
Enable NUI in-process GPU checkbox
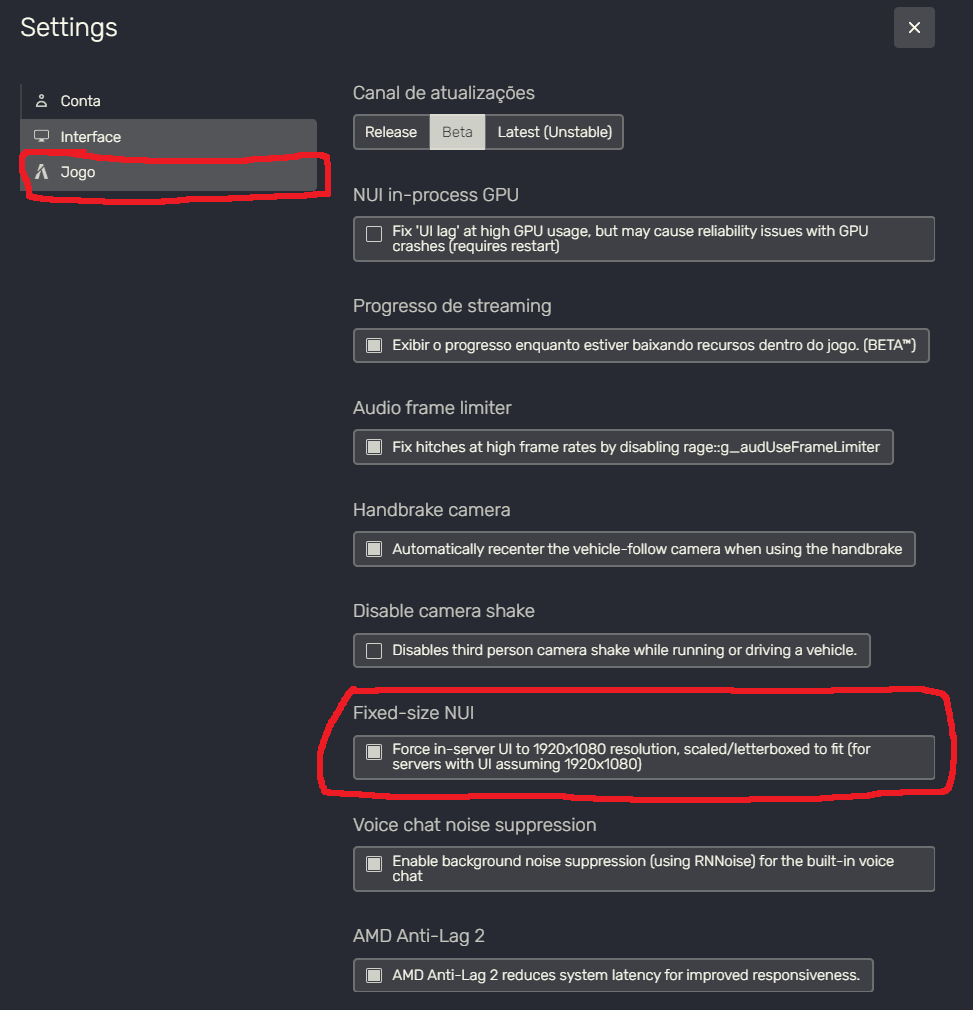(x=374, y=234)
